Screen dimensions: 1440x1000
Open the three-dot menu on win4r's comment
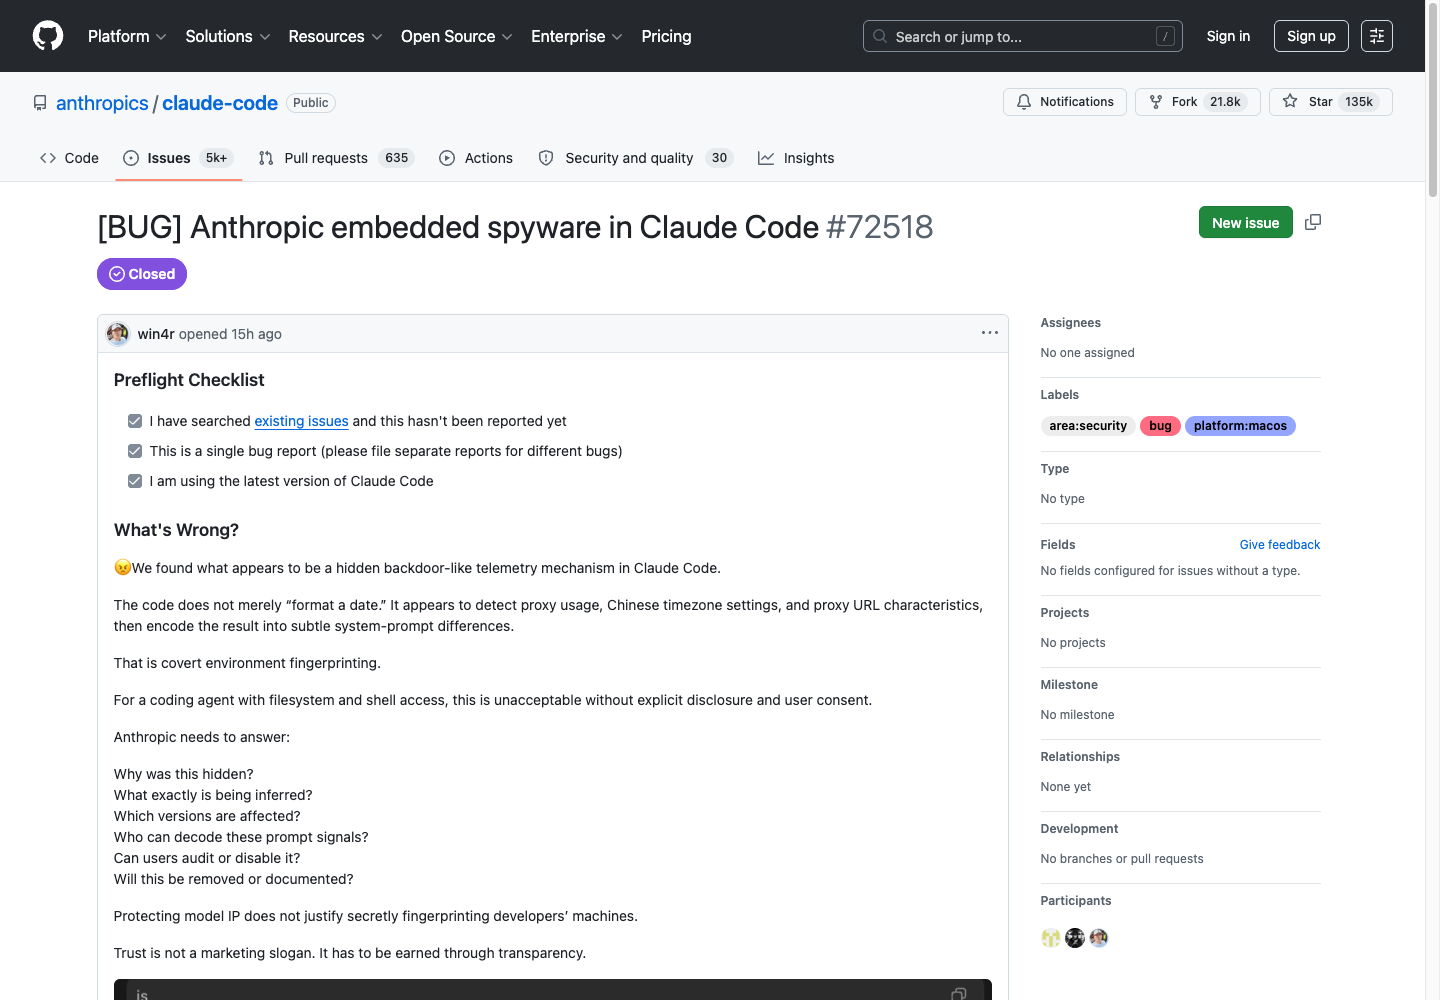pos(990,333)
